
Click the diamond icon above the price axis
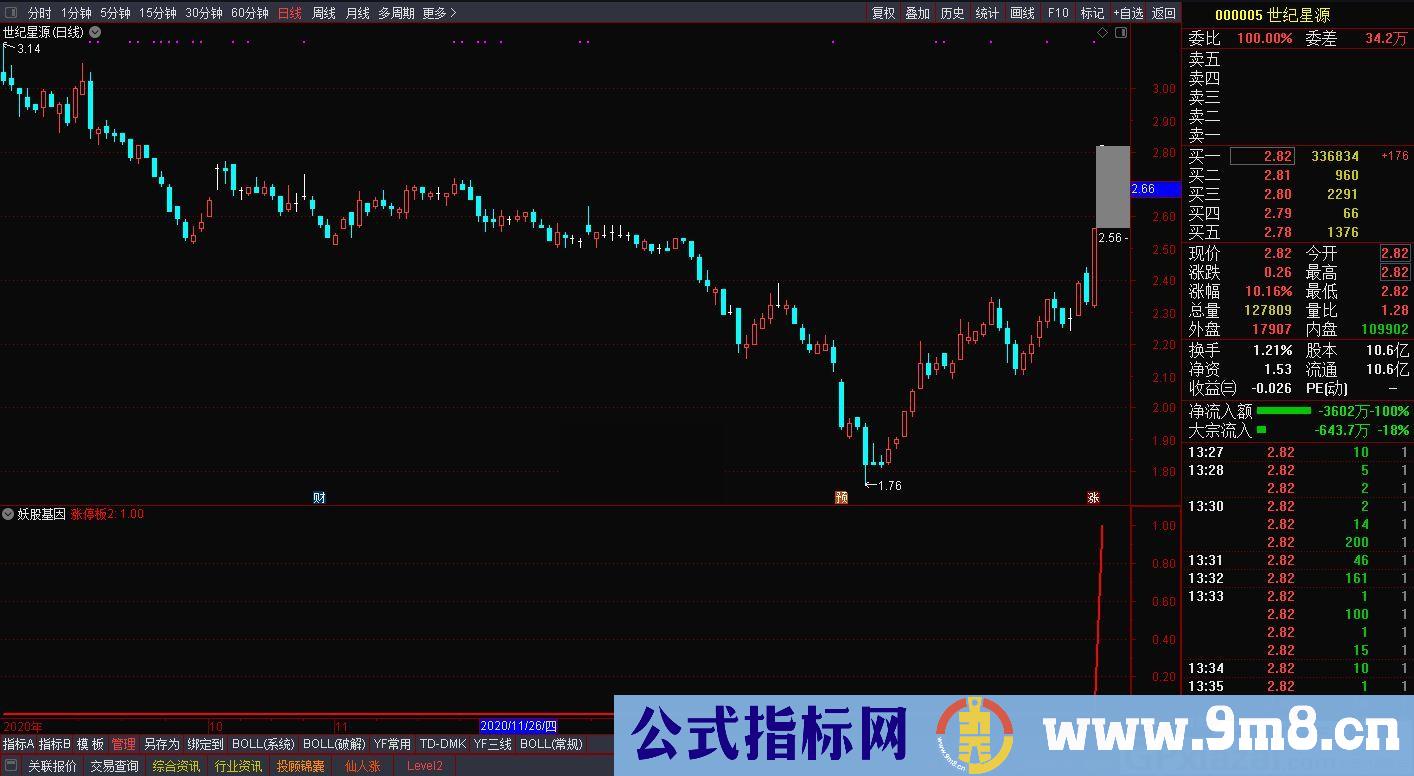(1103, 33)
